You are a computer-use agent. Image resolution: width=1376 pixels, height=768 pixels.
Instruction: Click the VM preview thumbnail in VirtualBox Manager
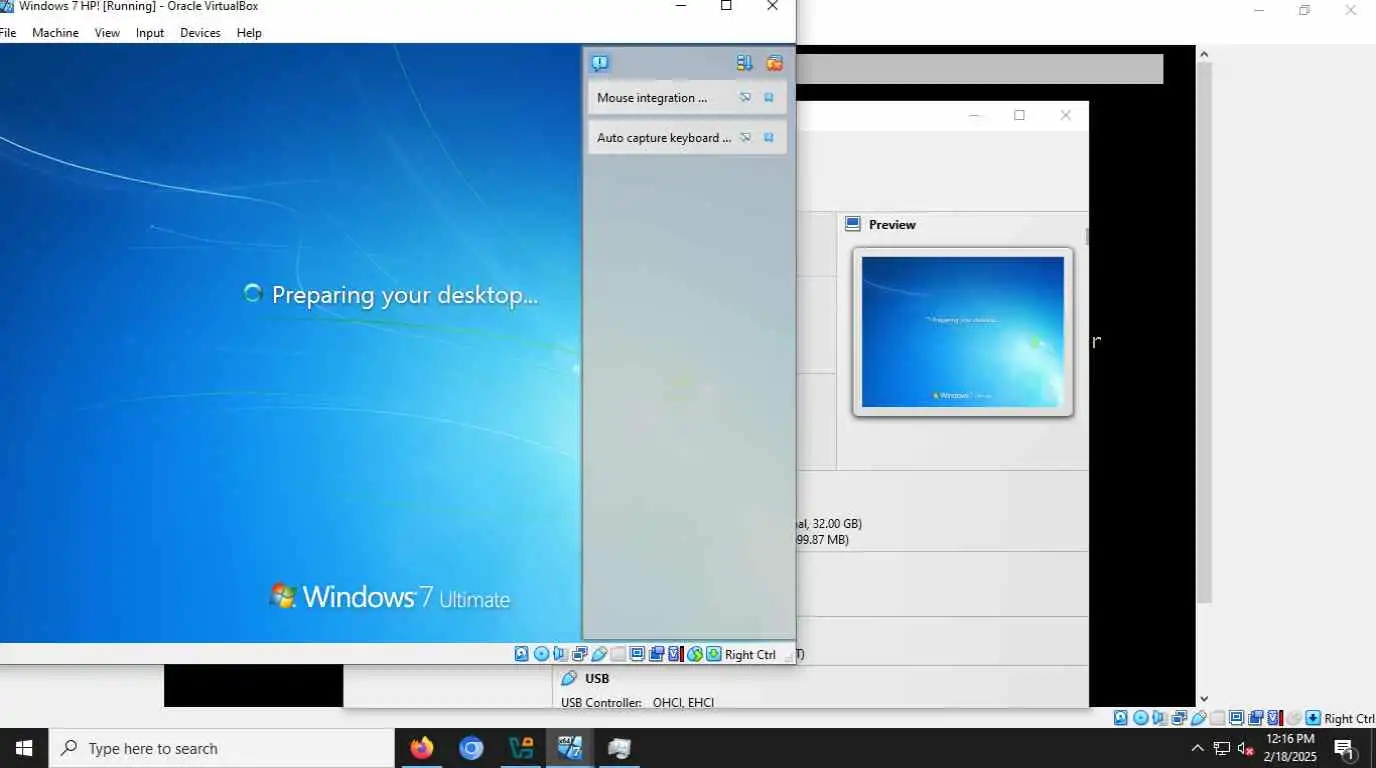tap(963, 332)
